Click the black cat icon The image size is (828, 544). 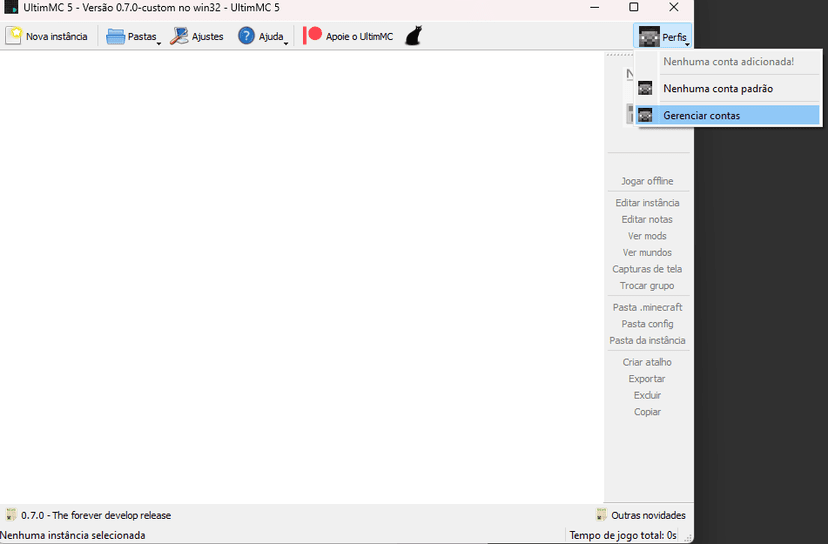[413, 36]
